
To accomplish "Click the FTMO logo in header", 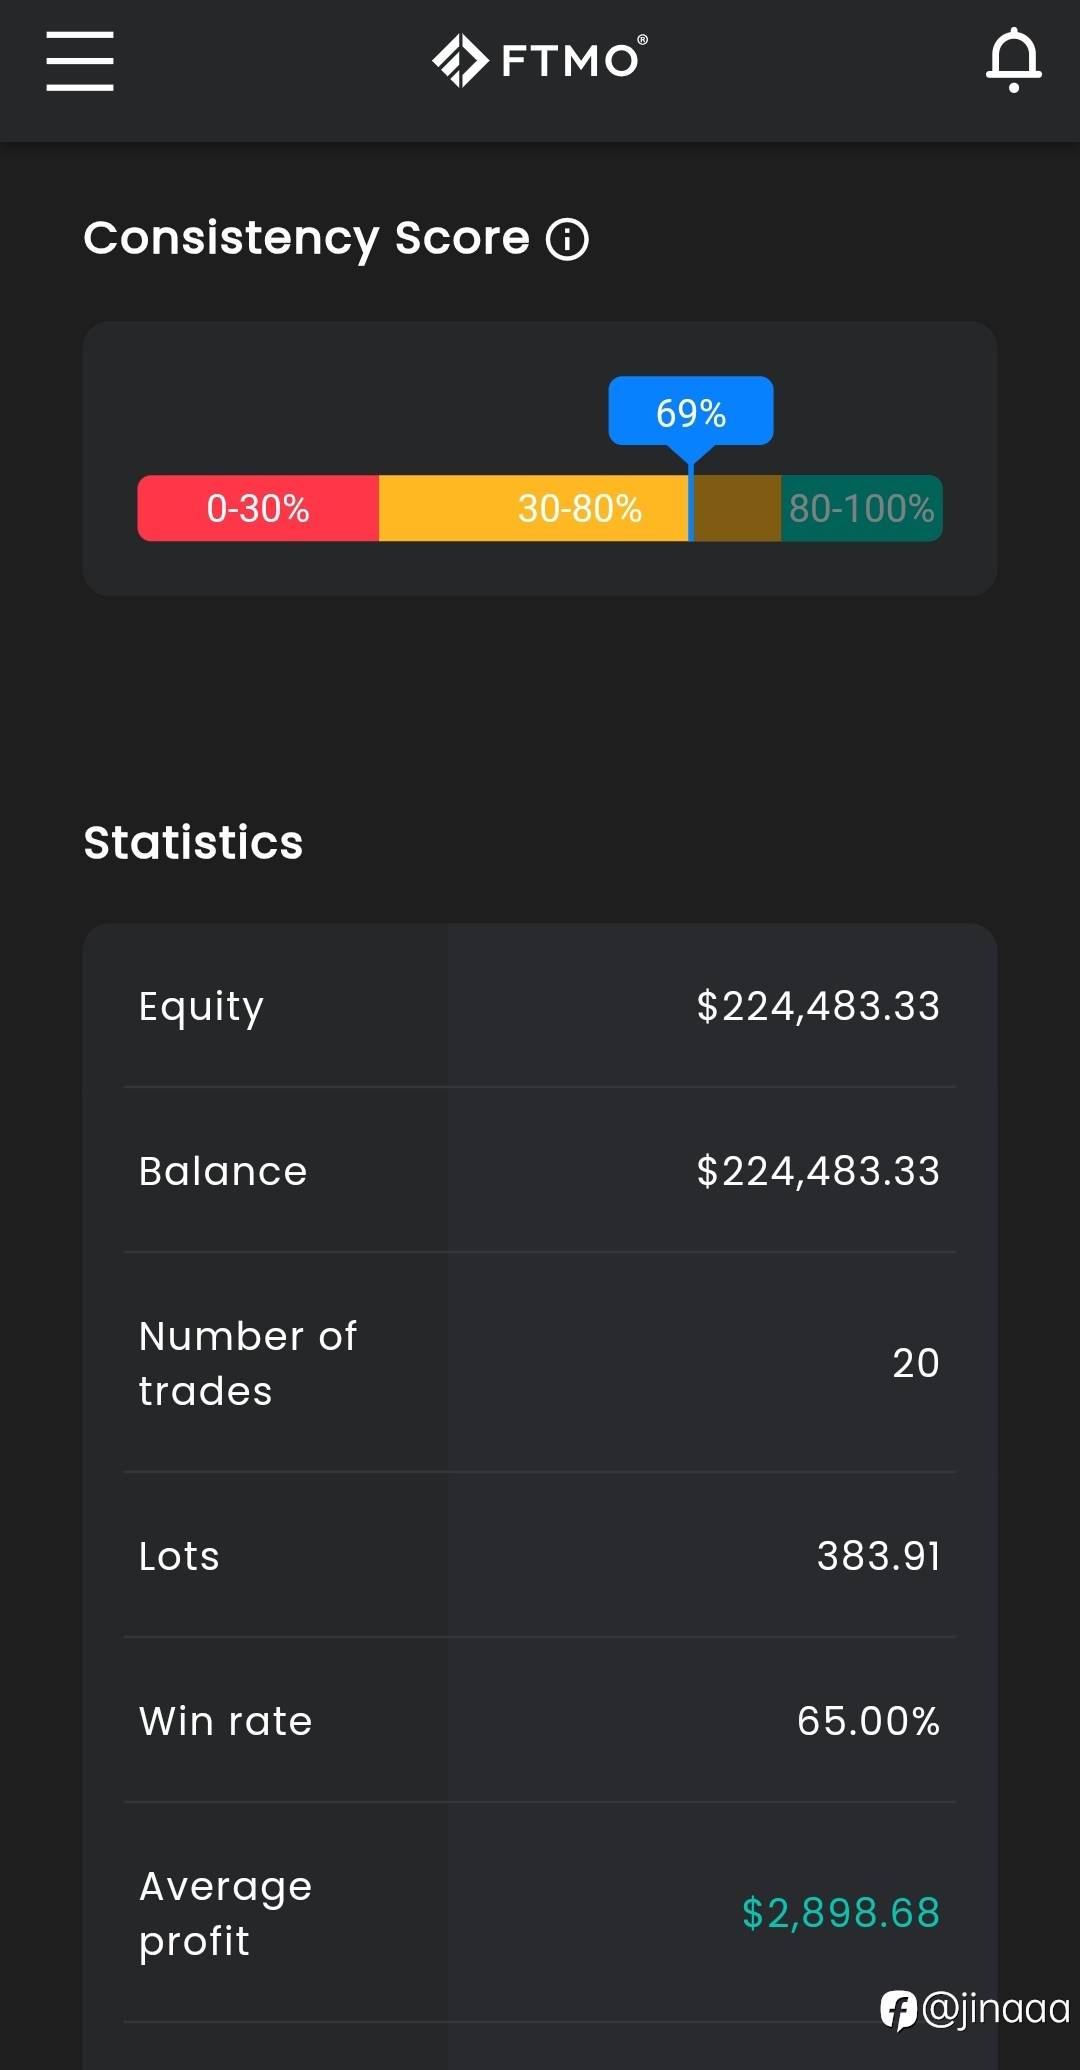I will pos(540,60).
